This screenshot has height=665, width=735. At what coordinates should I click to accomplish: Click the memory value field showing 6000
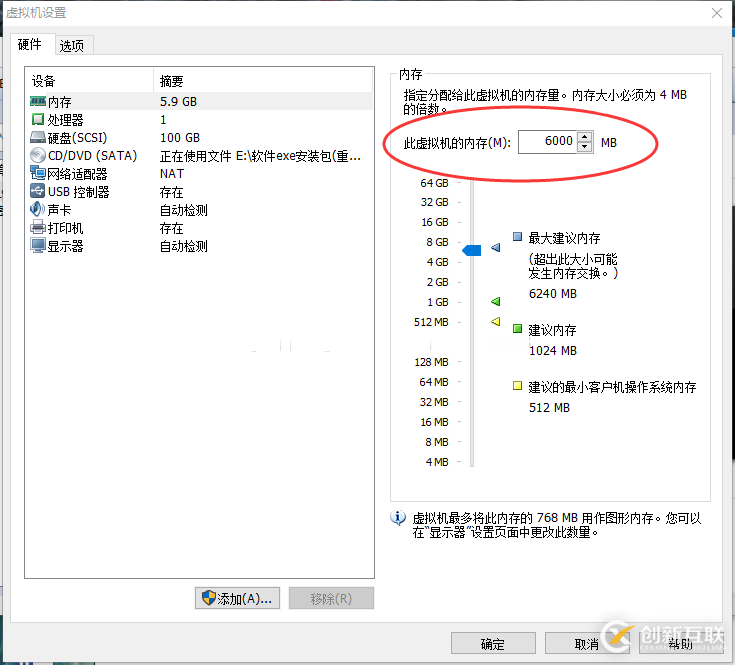(547, 142)
